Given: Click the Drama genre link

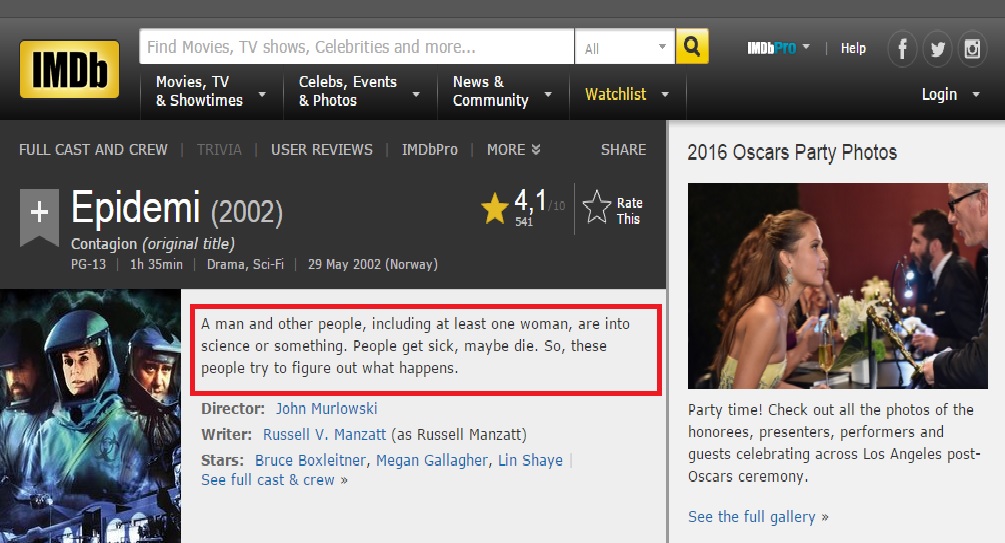Looking at the screenshot, I should tap(226, 265).
